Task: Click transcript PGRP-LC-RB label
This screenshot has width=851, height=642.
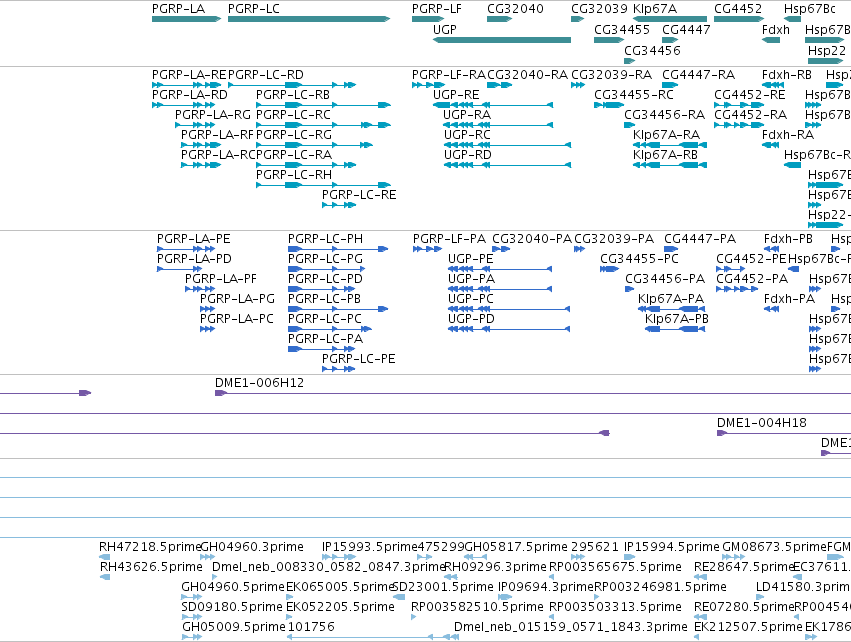Action: (x=293, y=94)
